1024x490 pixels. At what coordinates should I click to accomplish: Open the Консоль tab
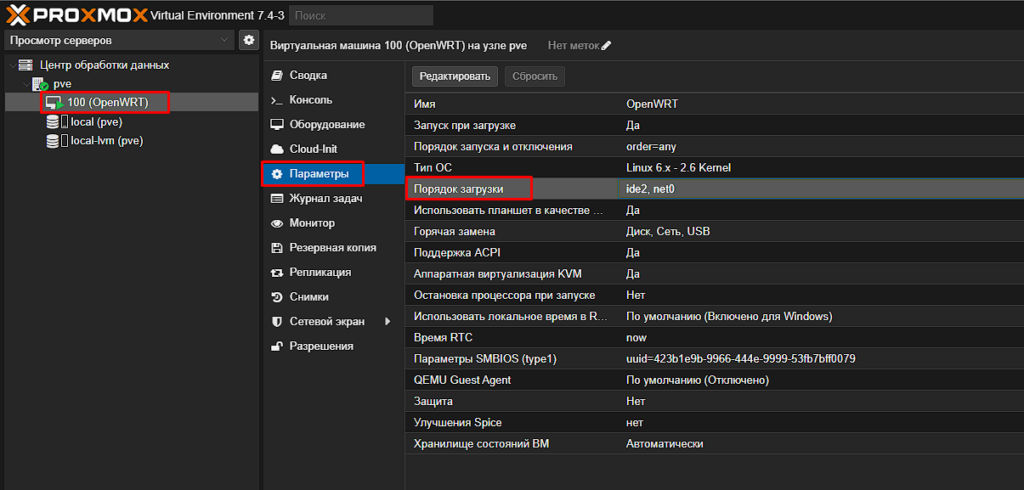tap(334, 100)
